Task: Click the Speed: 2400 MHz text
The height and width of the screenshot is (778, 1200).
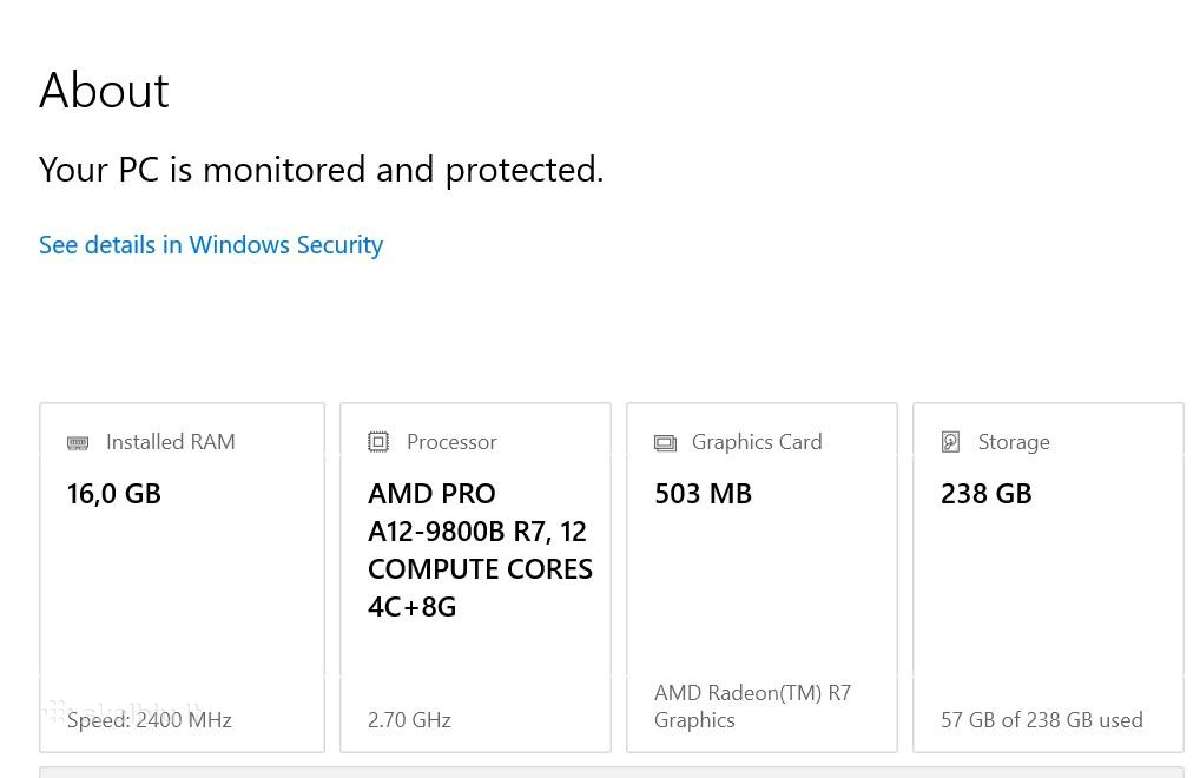Action: click(x=149, y=720)
